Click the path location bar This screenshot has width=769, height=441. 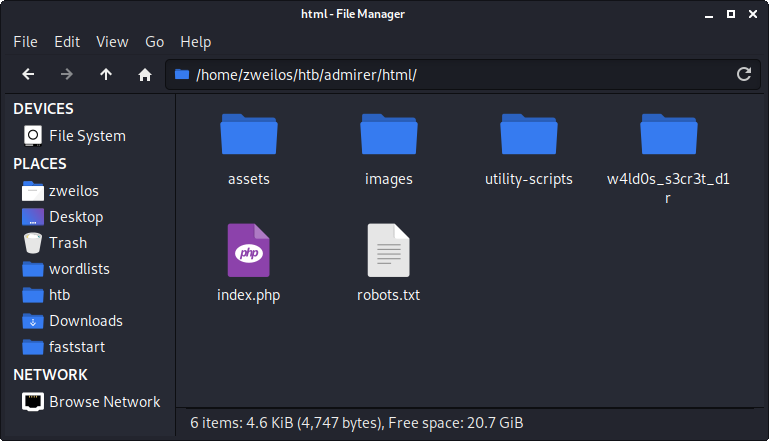pos(450,75)
